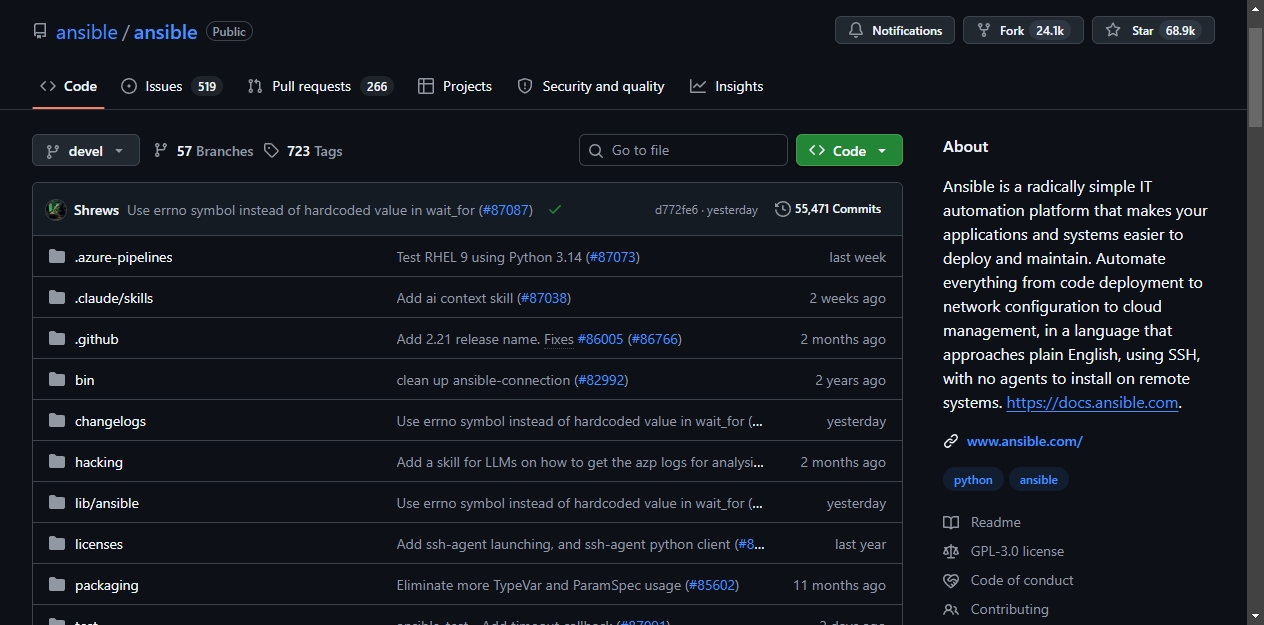Viewport: 1264px width, 625px height.
Task: Click the link chain icon beside www.ansible.com
Action: (951, 441)
